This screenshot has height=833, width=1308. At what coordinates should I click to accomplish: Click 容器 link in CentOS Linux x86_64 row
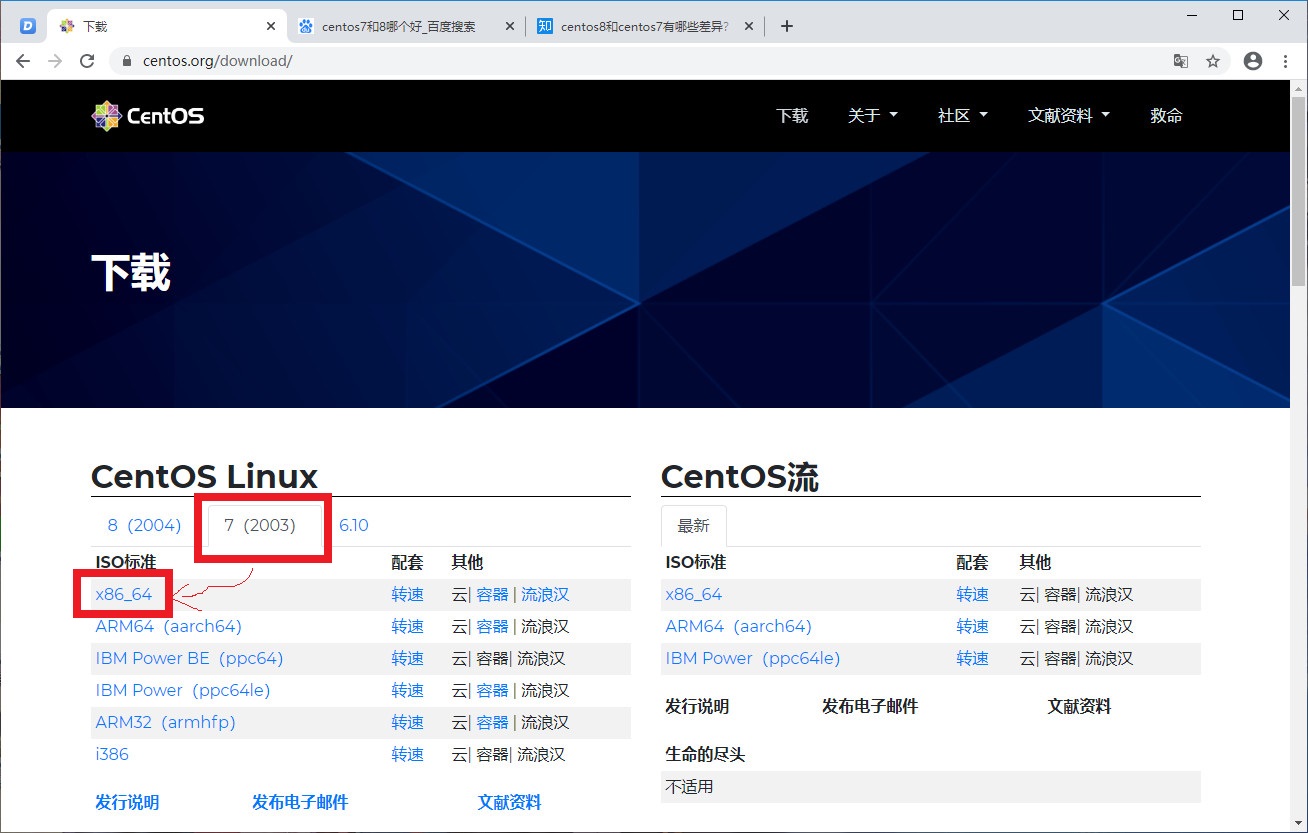click(493, 595)
